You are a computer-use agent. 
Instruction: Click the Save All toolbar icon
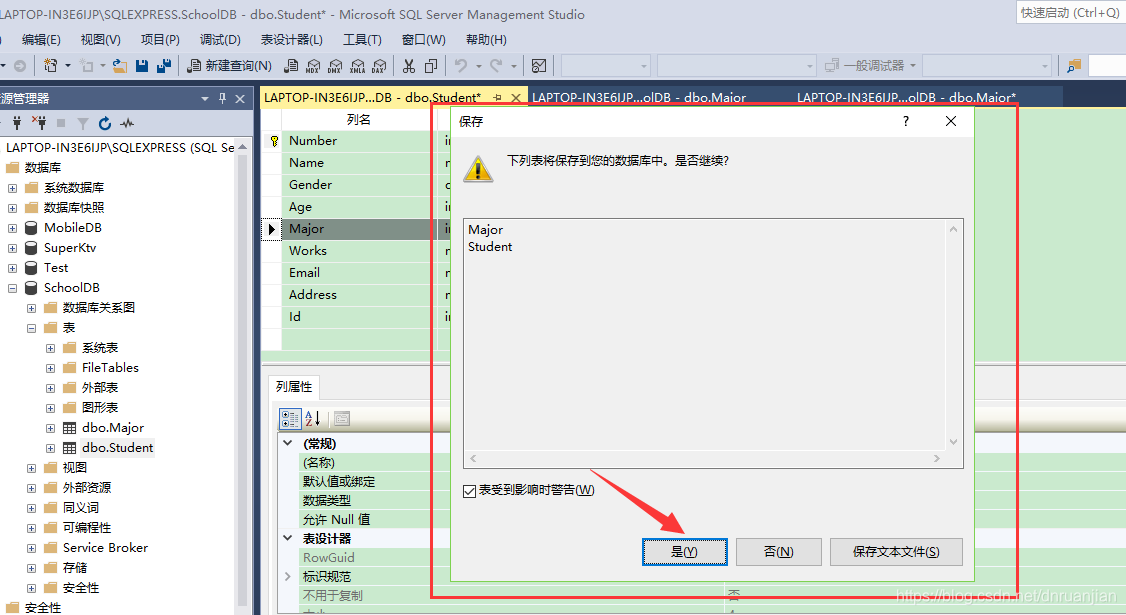[x=164, y=65]
